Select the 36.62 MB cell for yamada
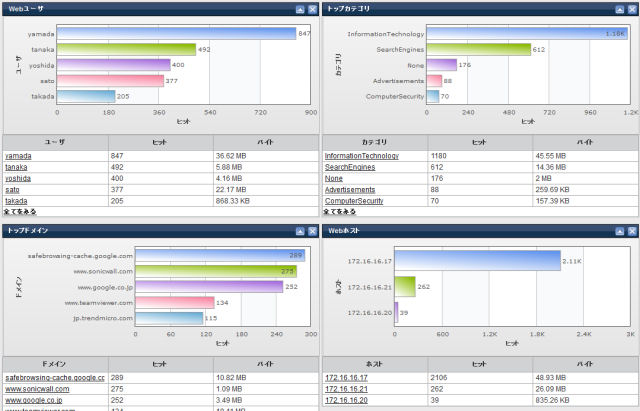The image size is (640, 411). tap(266, 156)
